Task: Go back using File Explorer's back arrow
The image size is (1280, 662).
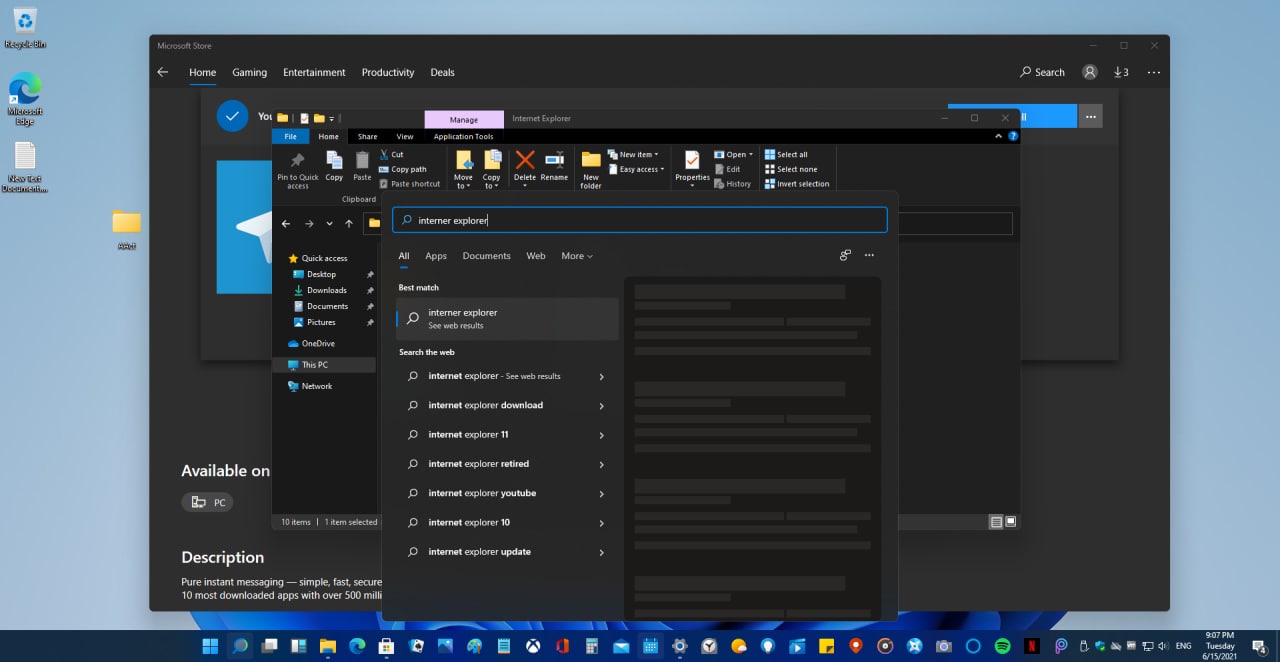Action: pyautogui.click(x=286, y=223)
